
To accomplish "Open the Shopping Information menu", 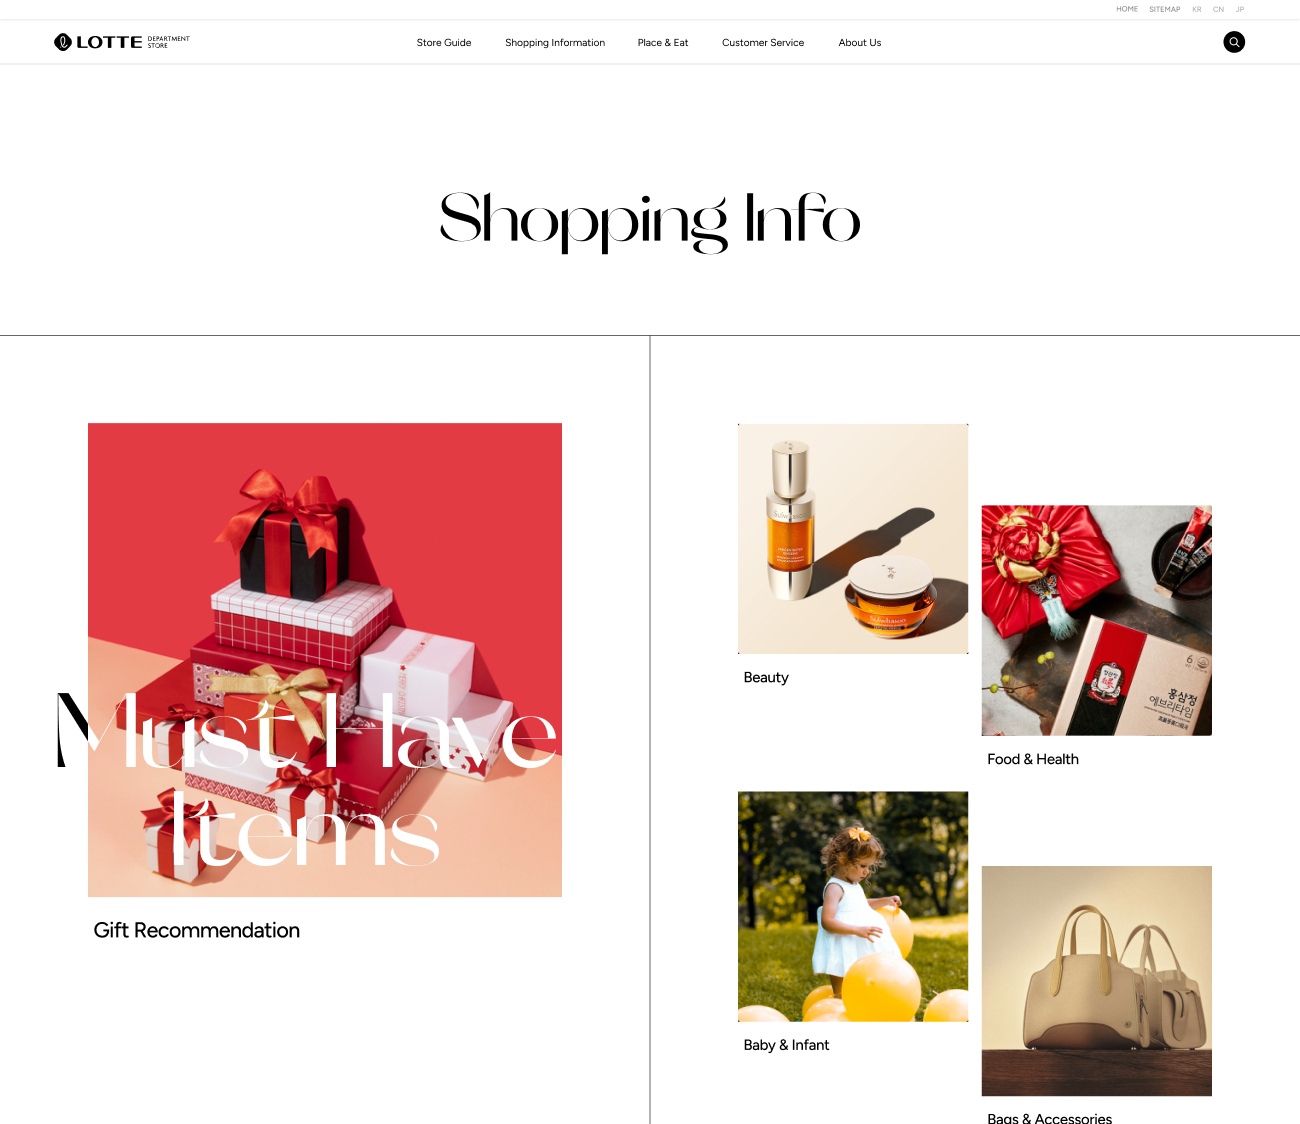I will coord(555,43).
